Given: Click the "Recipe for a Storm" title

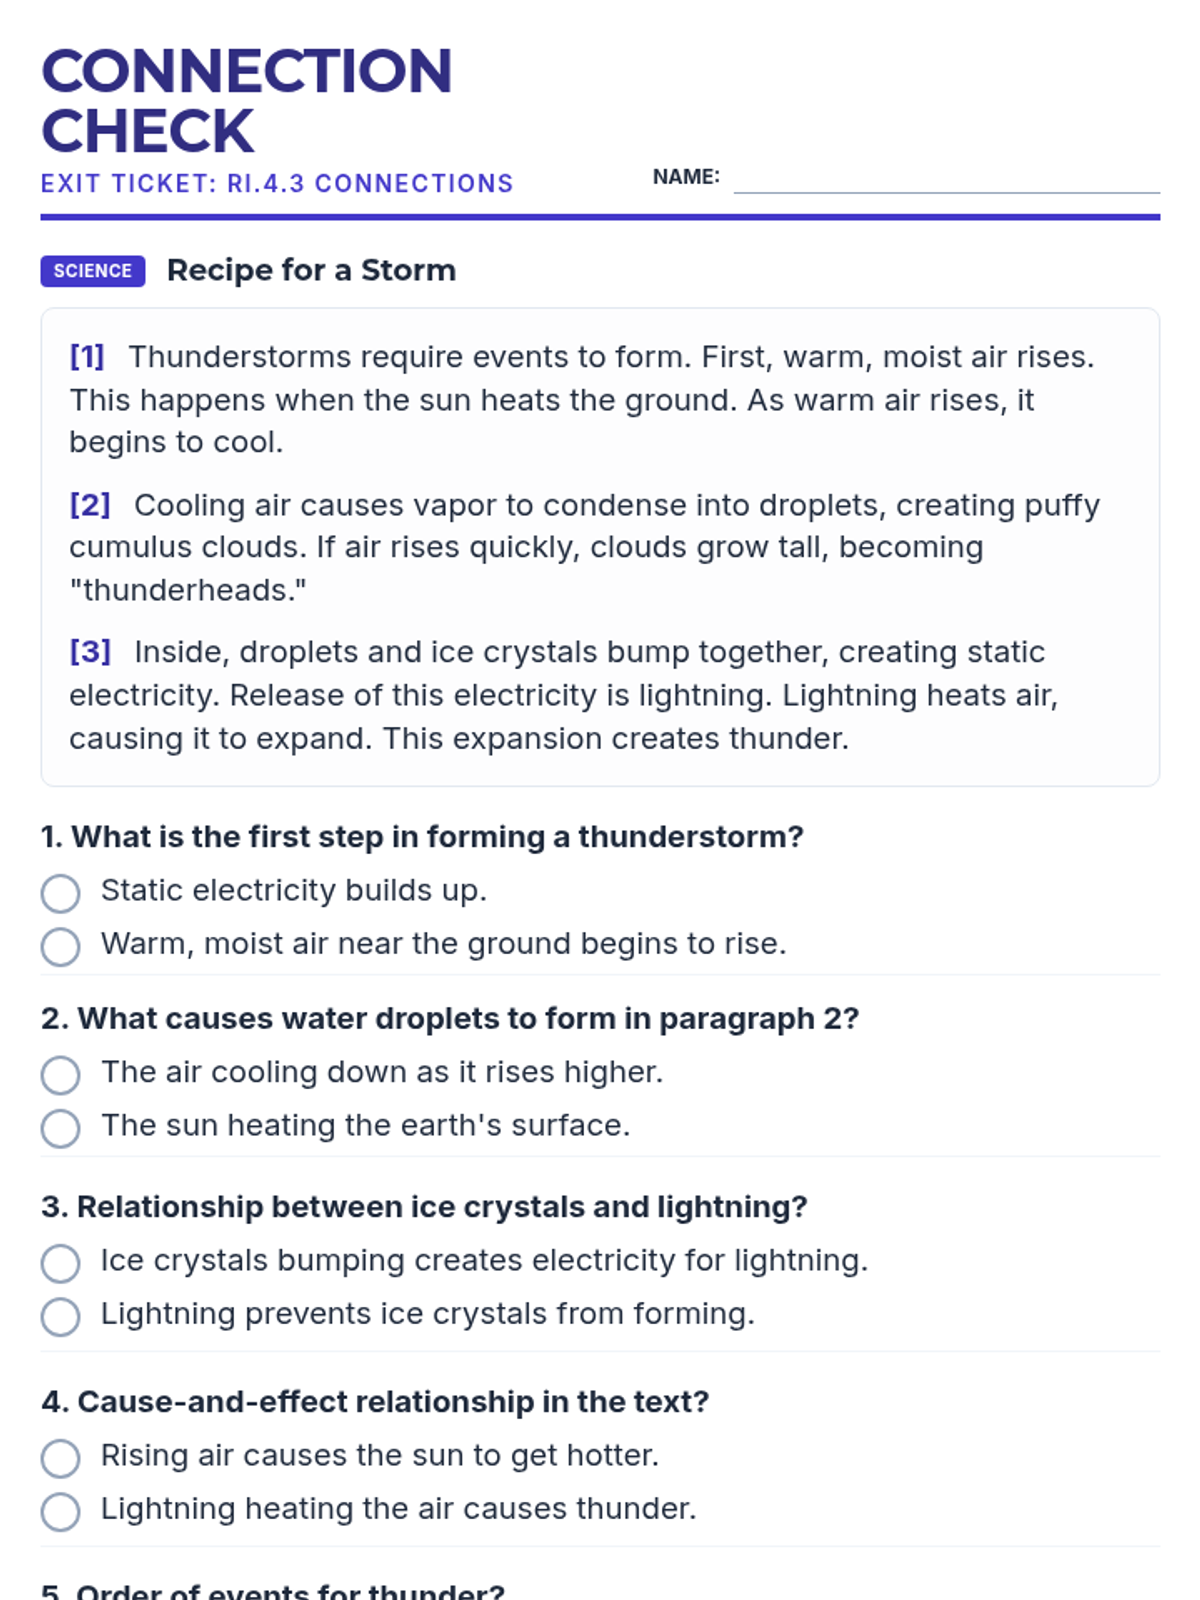Looking at the screenshot, I should tap(311, 270).
